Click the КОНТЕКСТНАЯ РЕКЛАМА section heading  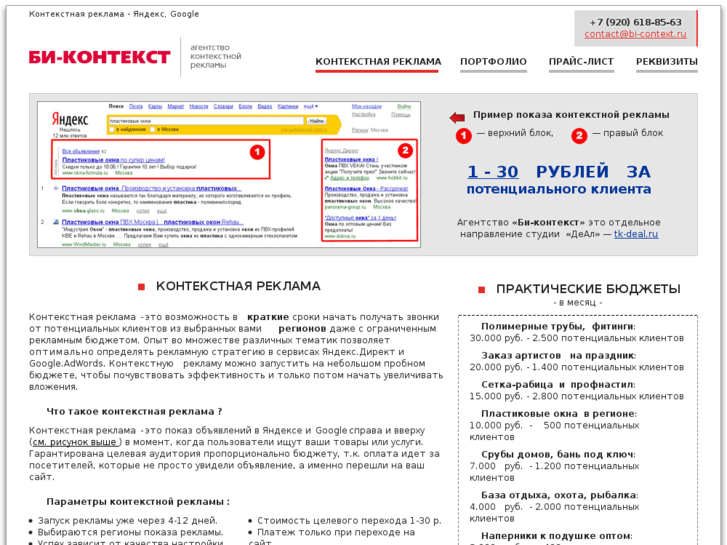(x=238, y=286)
